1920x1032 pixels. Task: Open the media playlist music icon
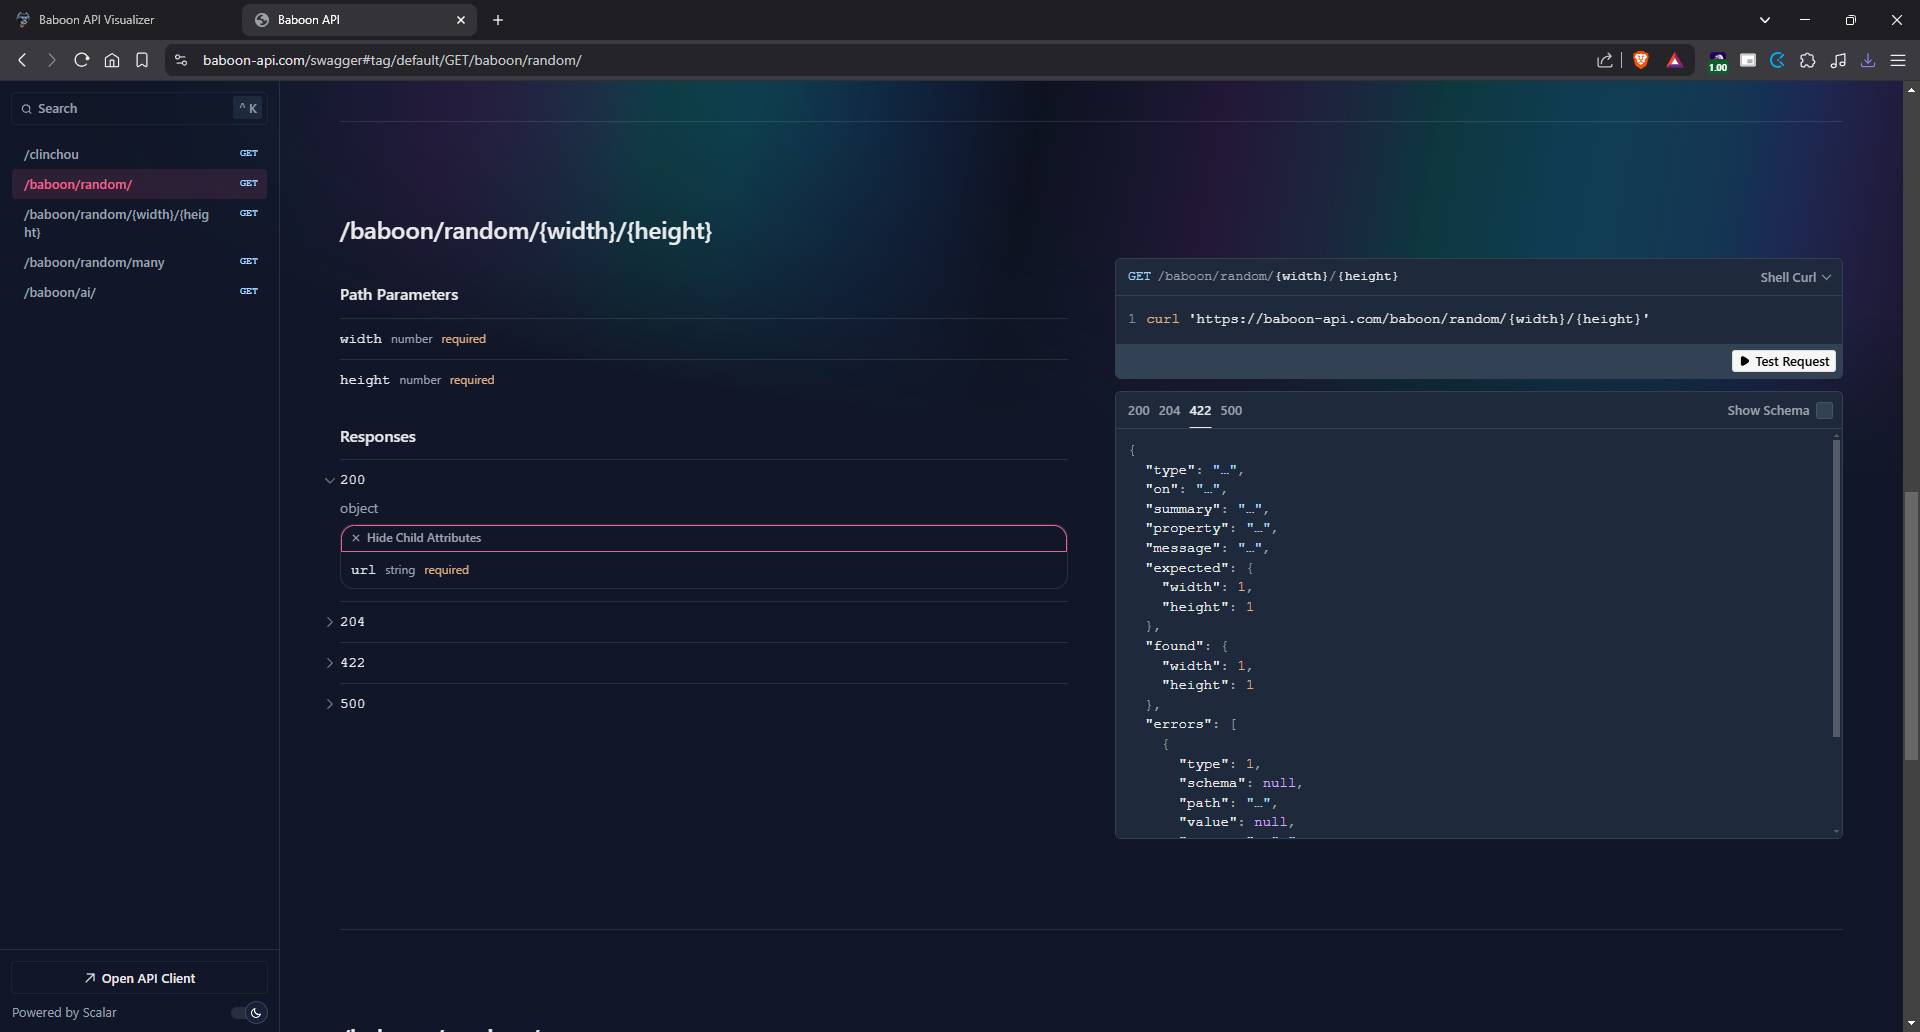pos(1838,60)
